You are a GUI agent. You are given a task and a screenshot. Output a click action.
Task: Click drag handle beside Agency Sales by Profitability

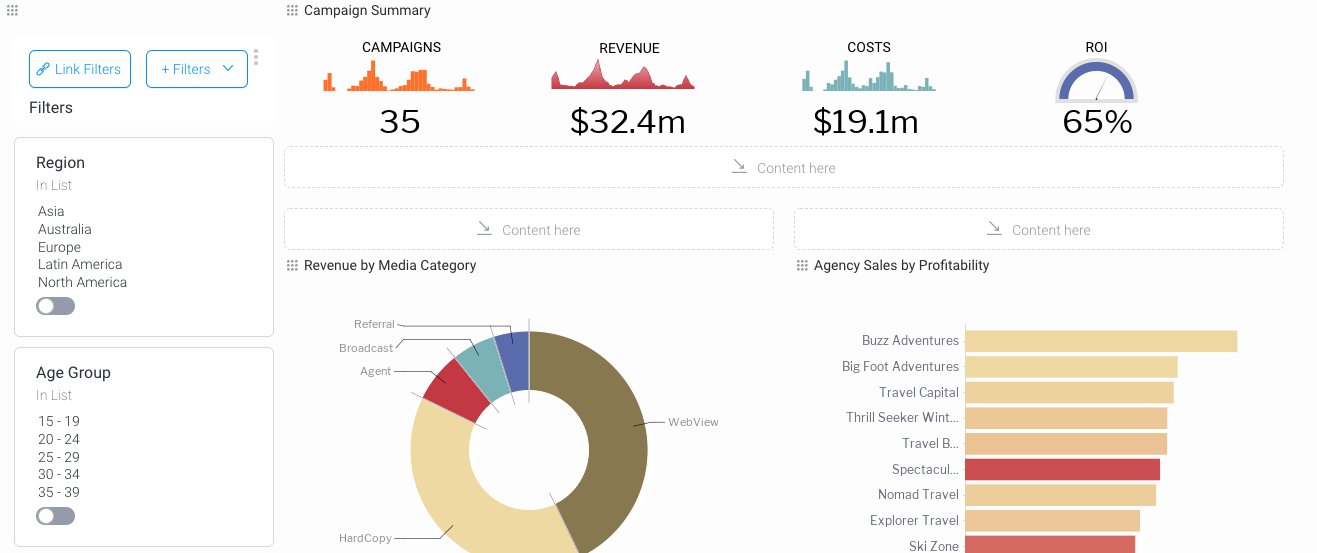point(802,266)
